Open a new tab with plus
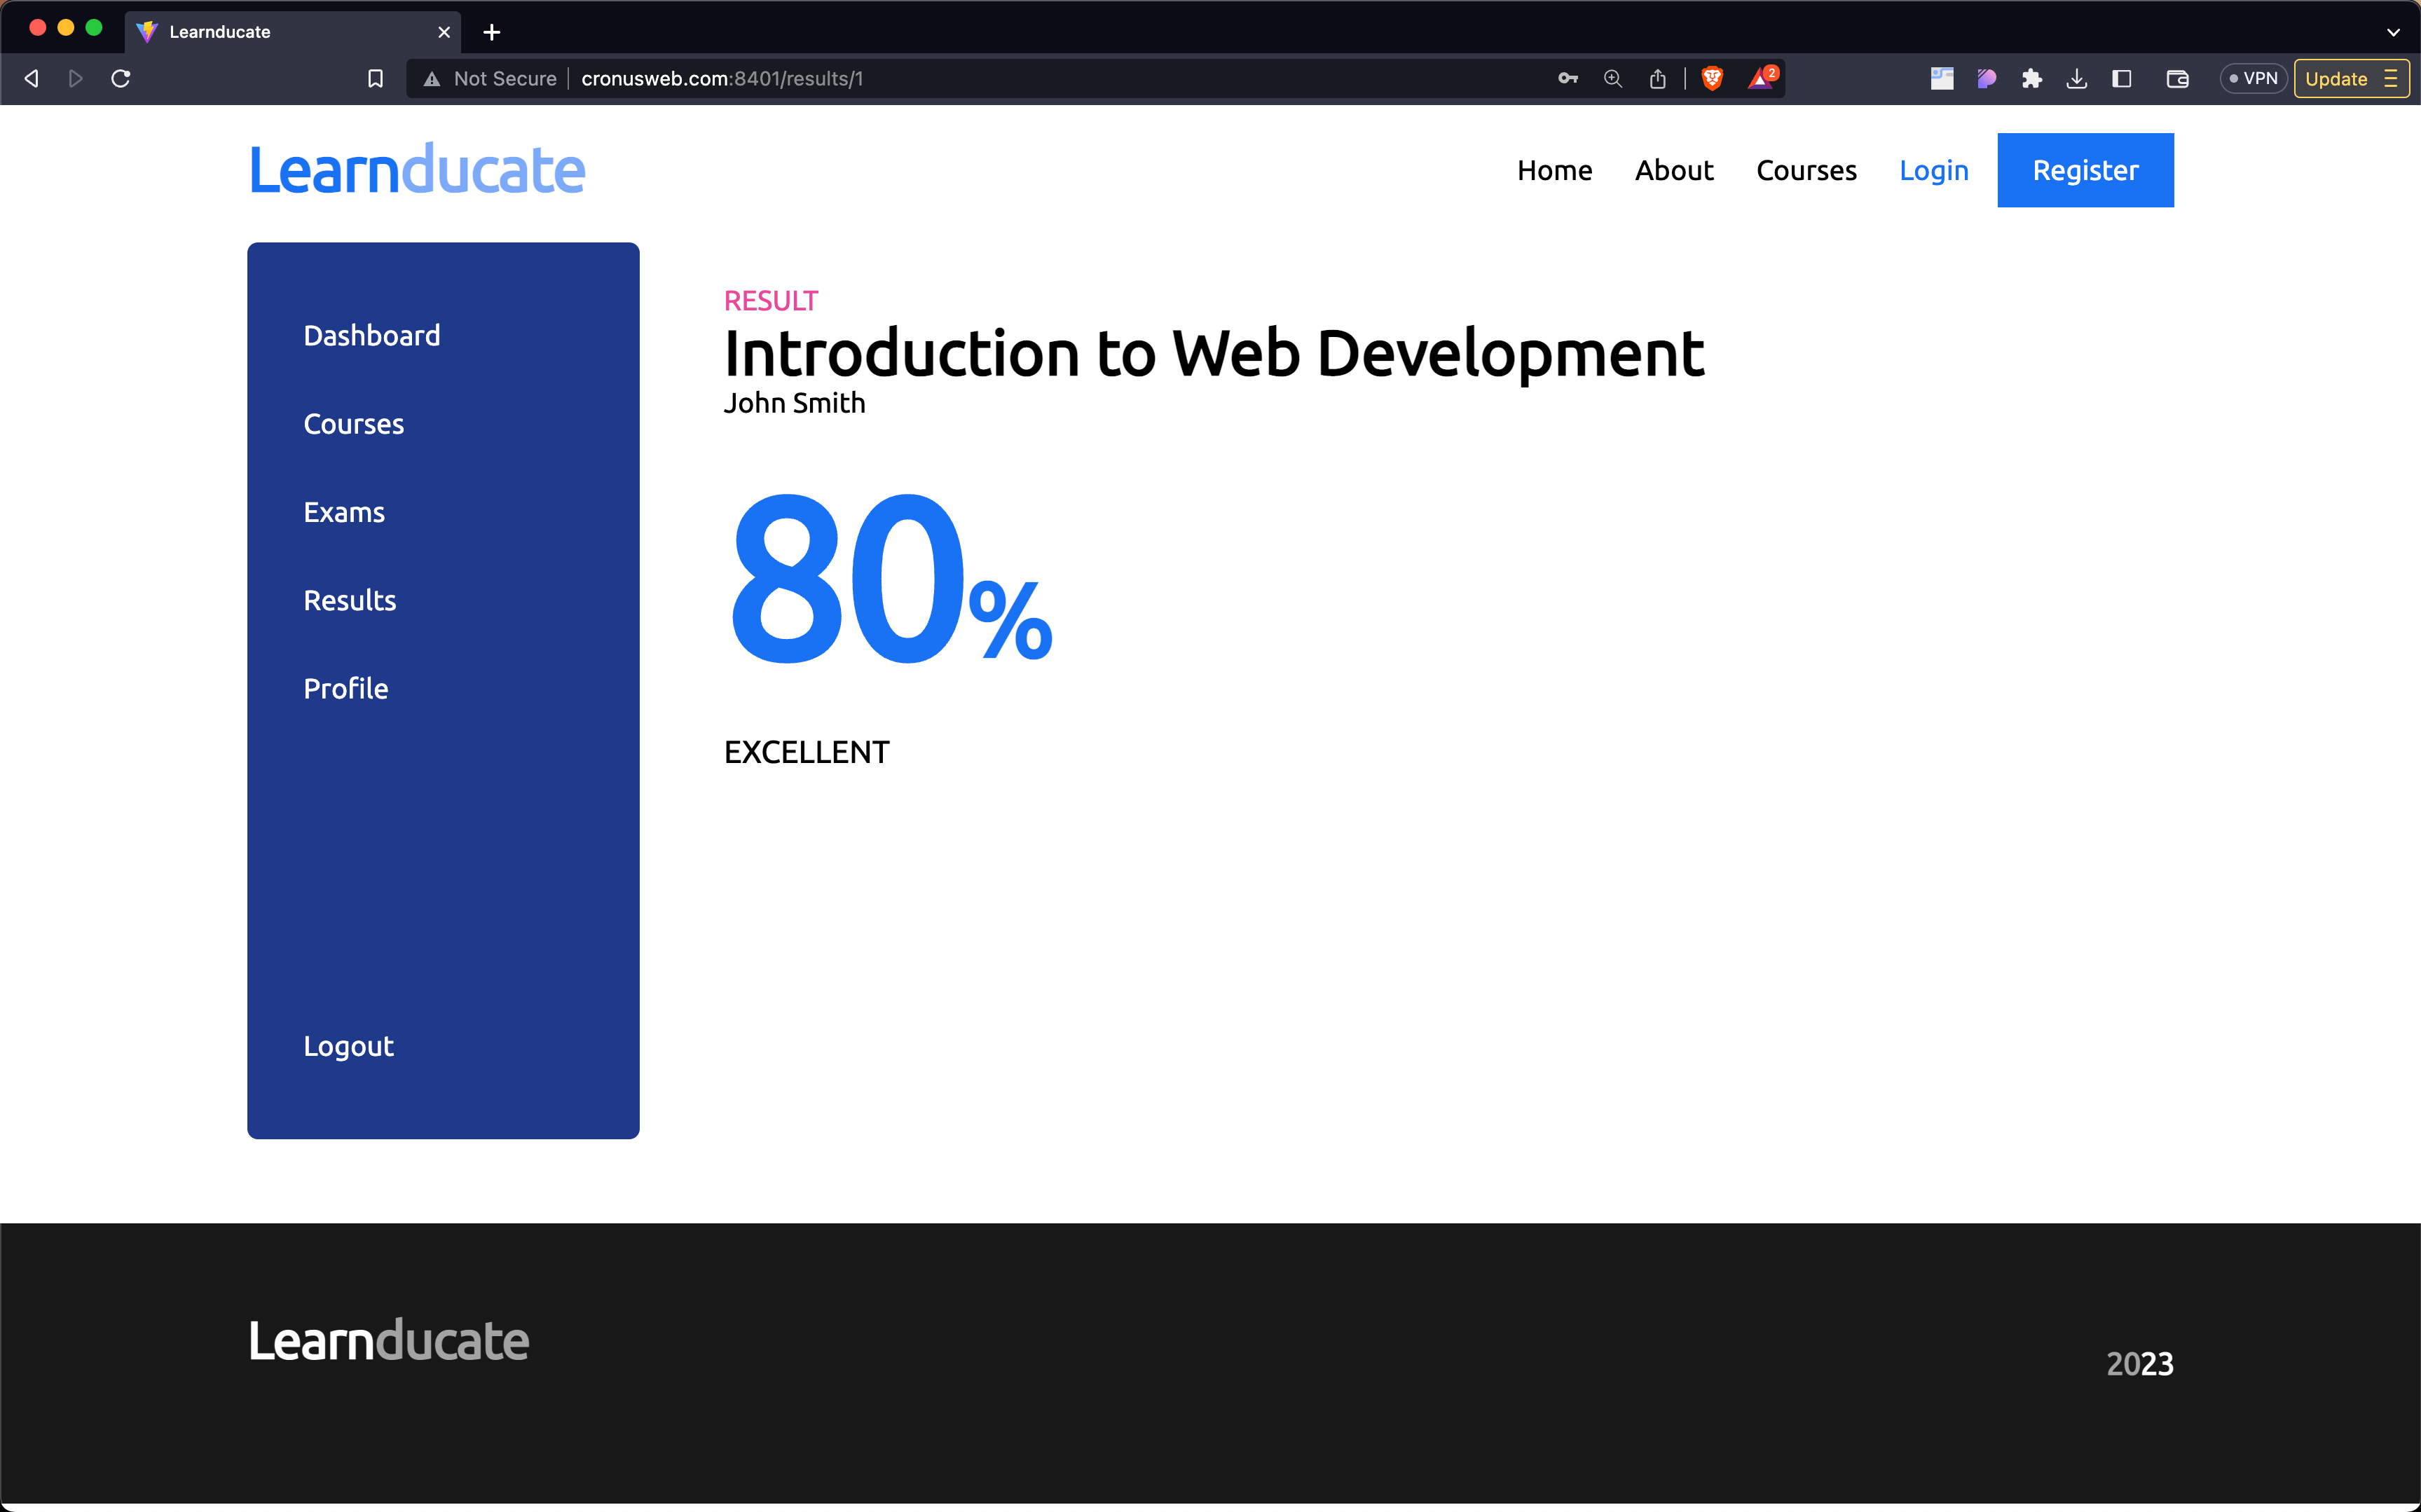The height and width of the screenshot is (1512, 2421). tap(491, 32)
